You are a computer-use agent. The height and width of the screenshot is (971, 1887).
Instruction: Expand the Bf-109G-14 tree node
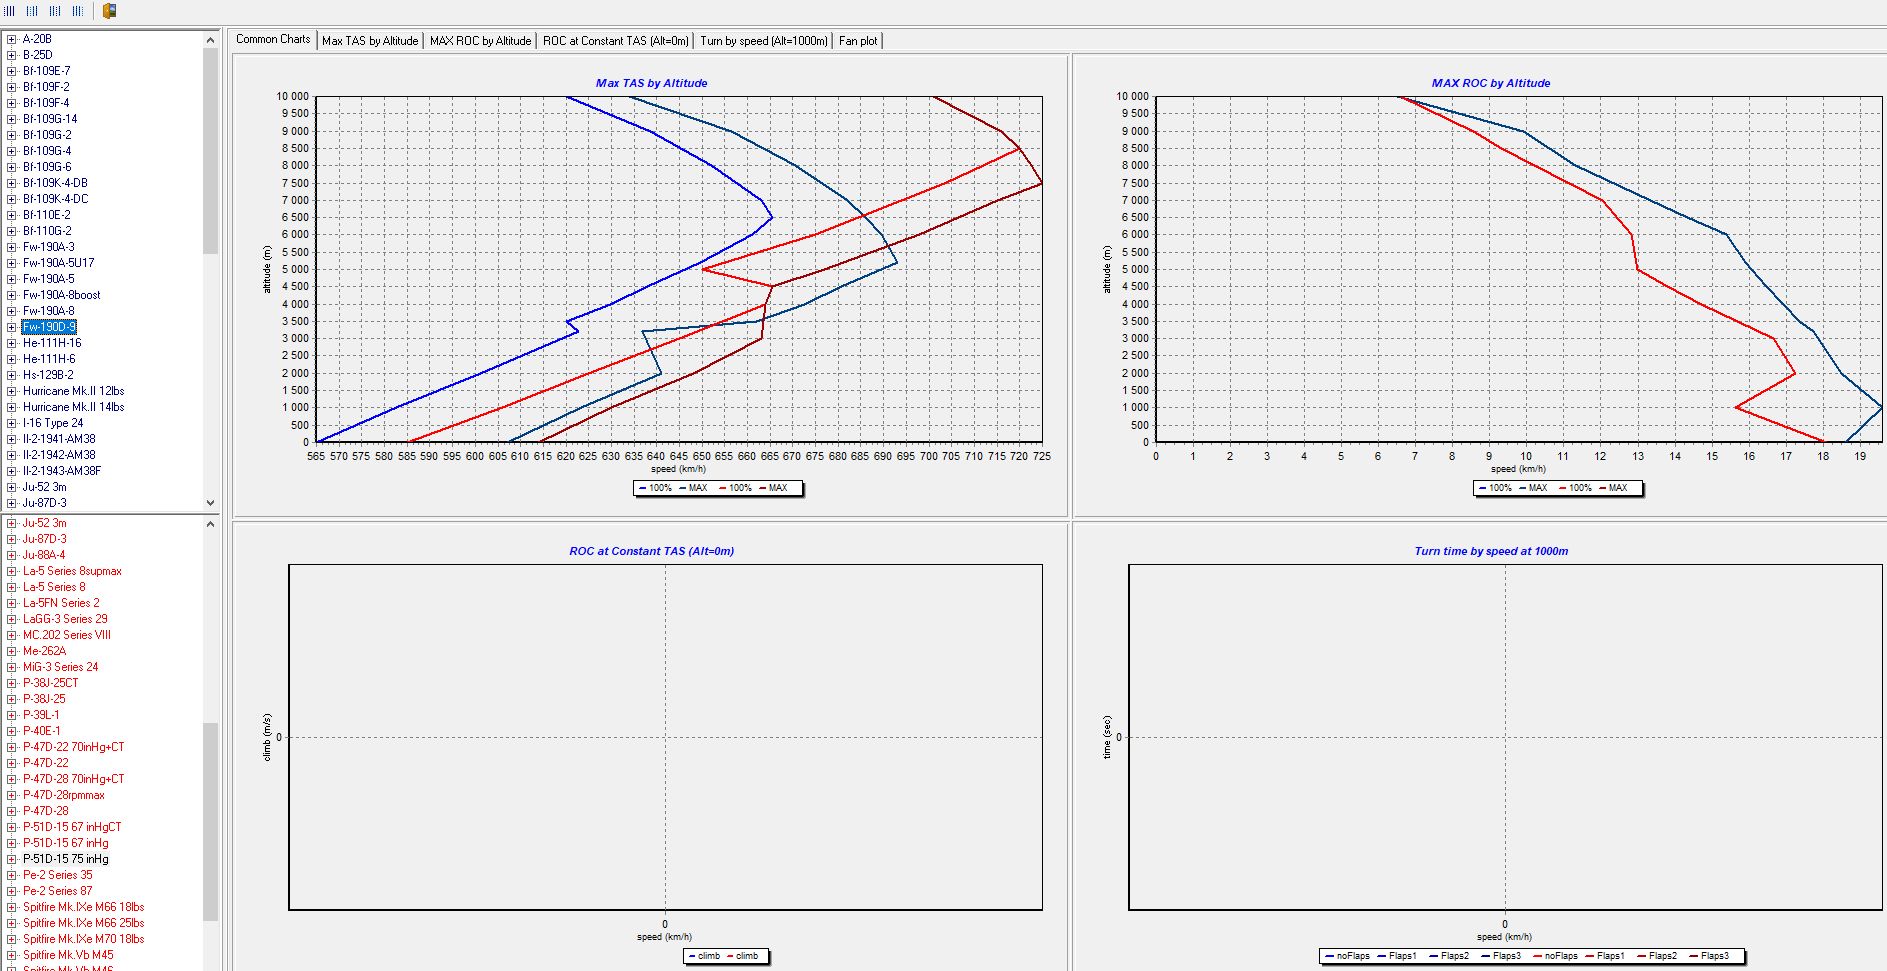pyautogui.click(x=11, y=119)
